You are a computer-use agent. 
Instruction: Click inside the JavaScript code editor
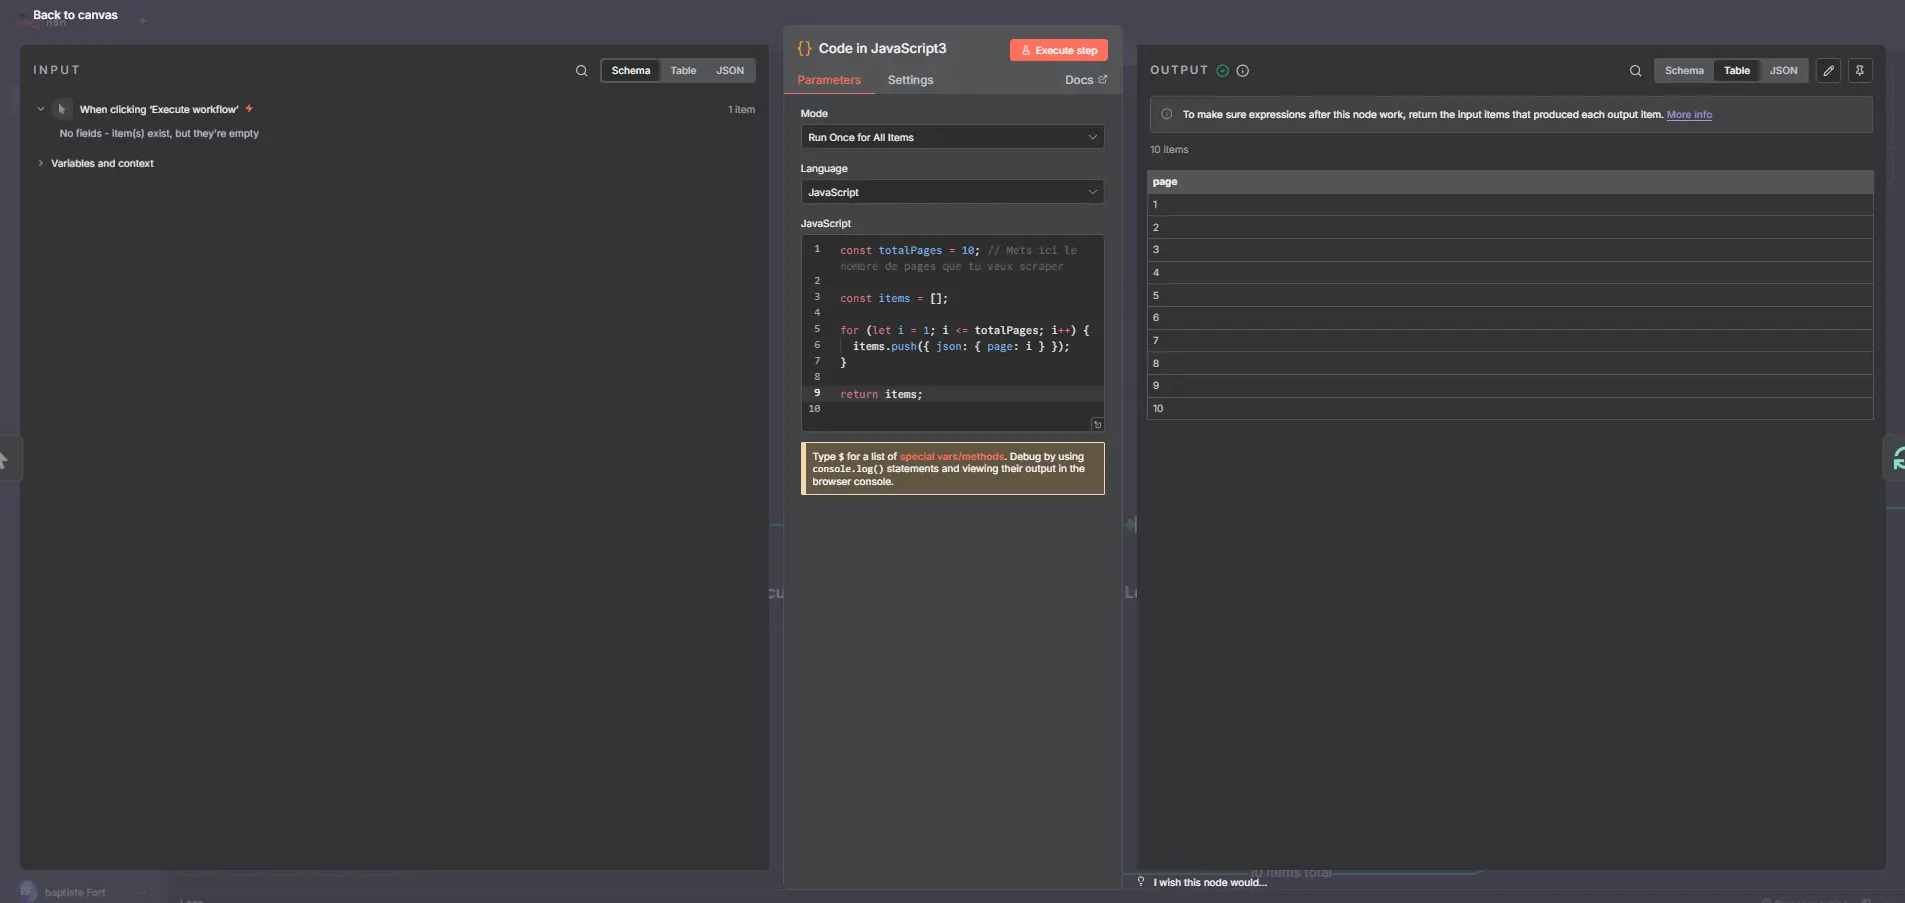952,332
